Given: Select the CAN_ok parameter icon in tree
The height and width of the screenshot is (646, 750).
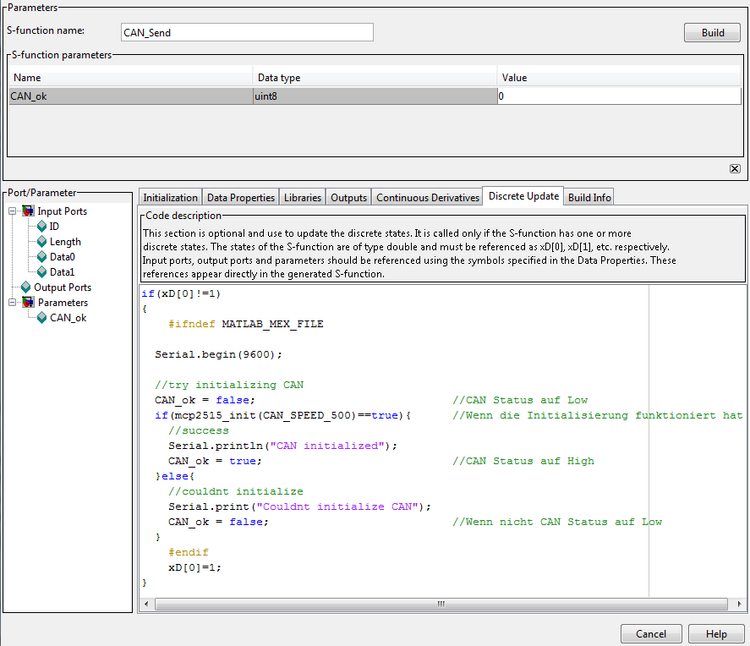Looking at the screenshot, I should click(42, 318).
